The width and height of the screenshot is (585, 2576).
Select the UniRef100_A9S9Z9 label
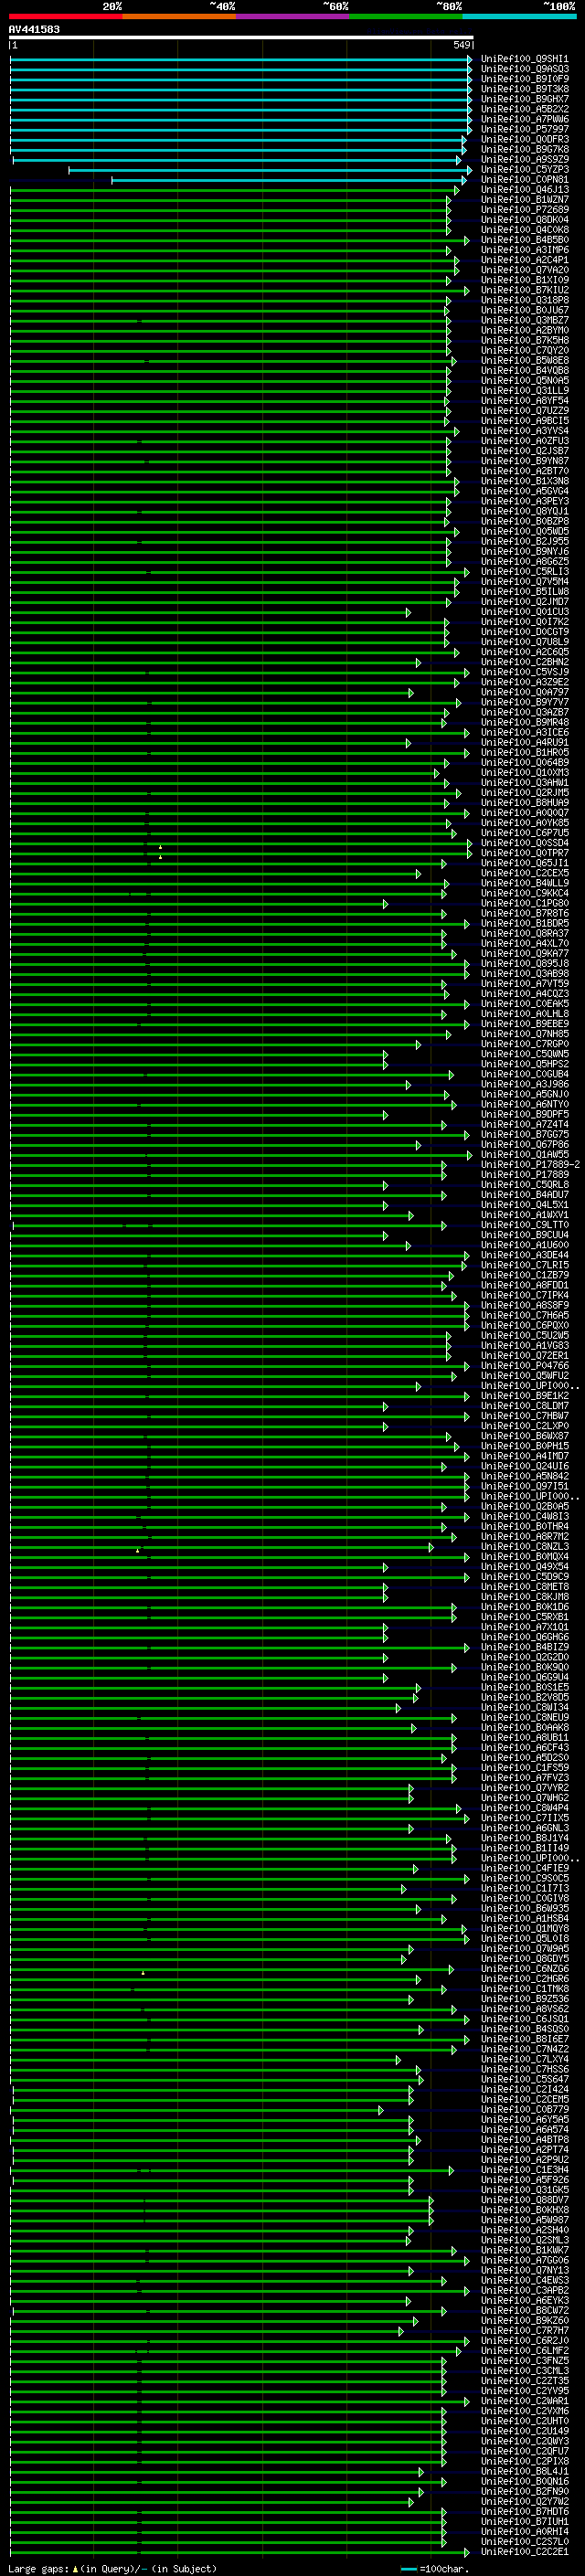(x=524, y=159)
